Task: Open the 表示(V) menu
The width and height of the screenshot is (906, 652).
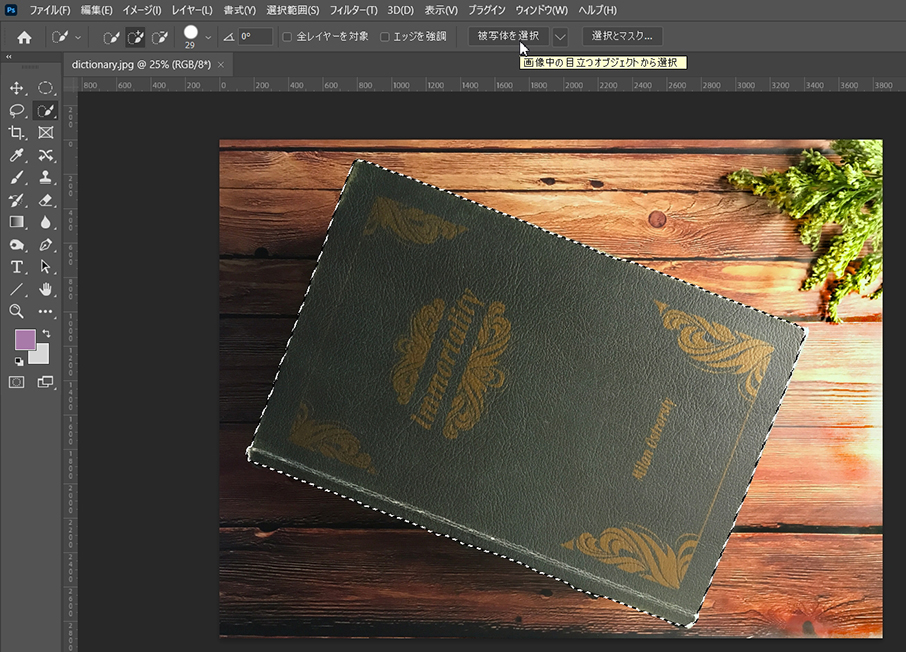Action: pyautogui.click(x=441, y=10)
